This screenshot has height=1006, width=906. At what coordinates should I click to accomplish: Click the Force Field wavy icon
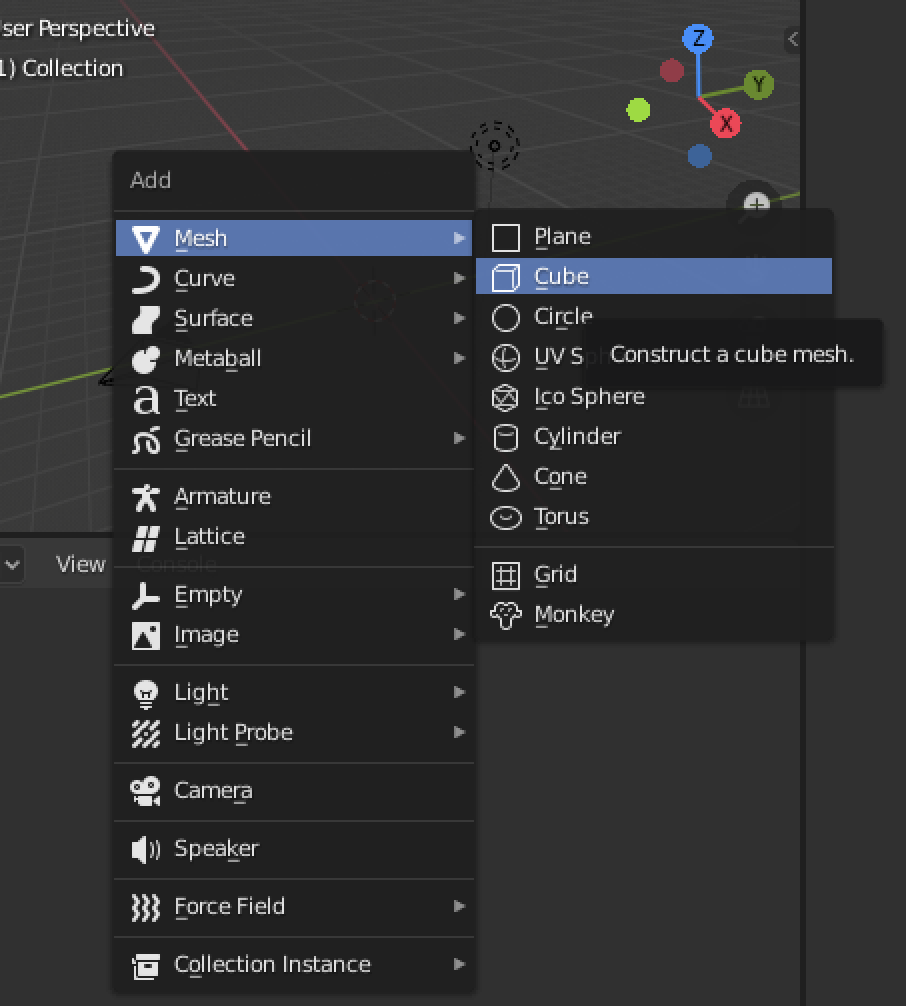pos(146,907)
